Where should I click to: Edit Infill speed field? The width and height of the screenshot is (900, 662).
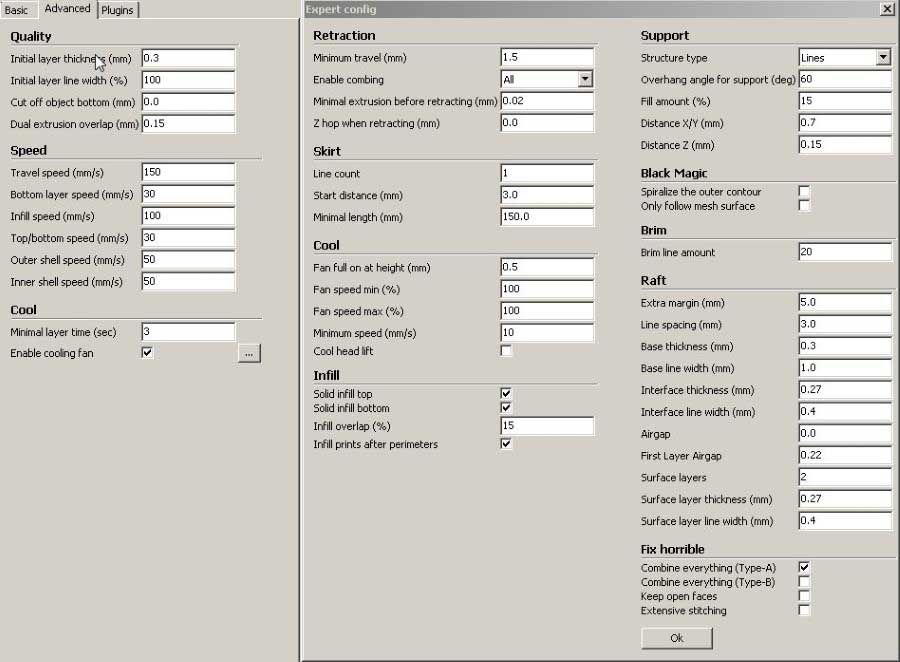click(188, 215)
